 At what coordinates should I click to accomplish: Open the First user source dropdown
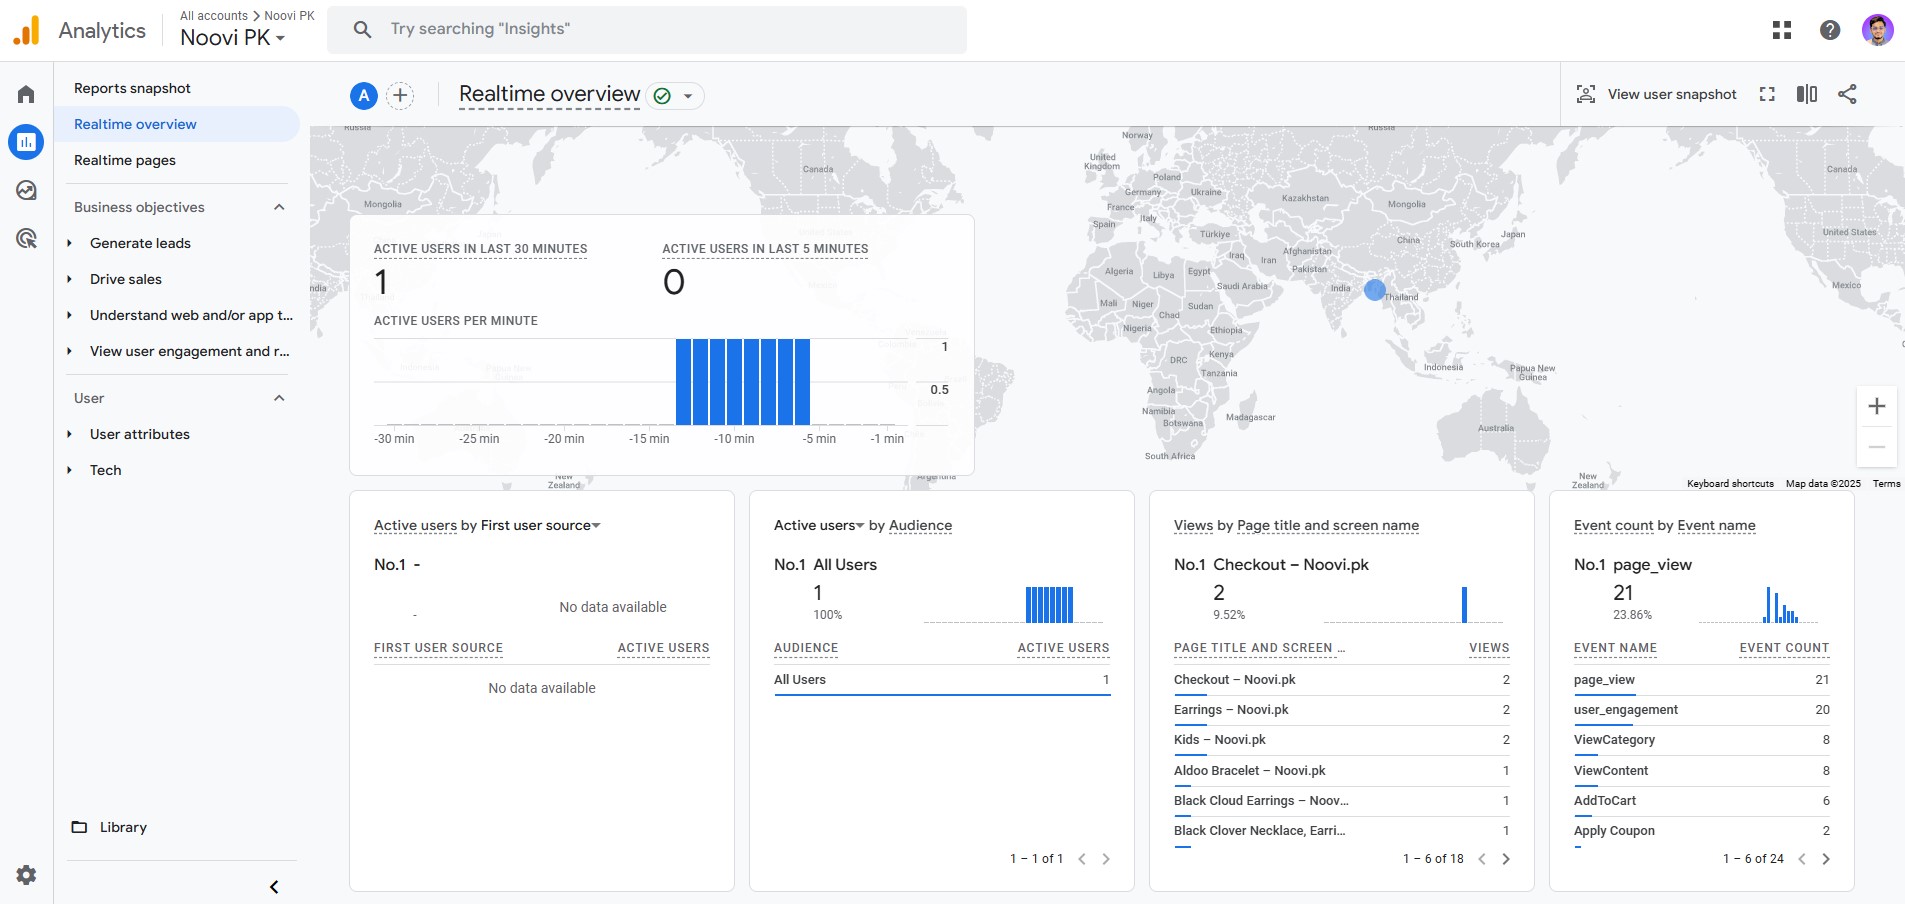tap(596, 526)
